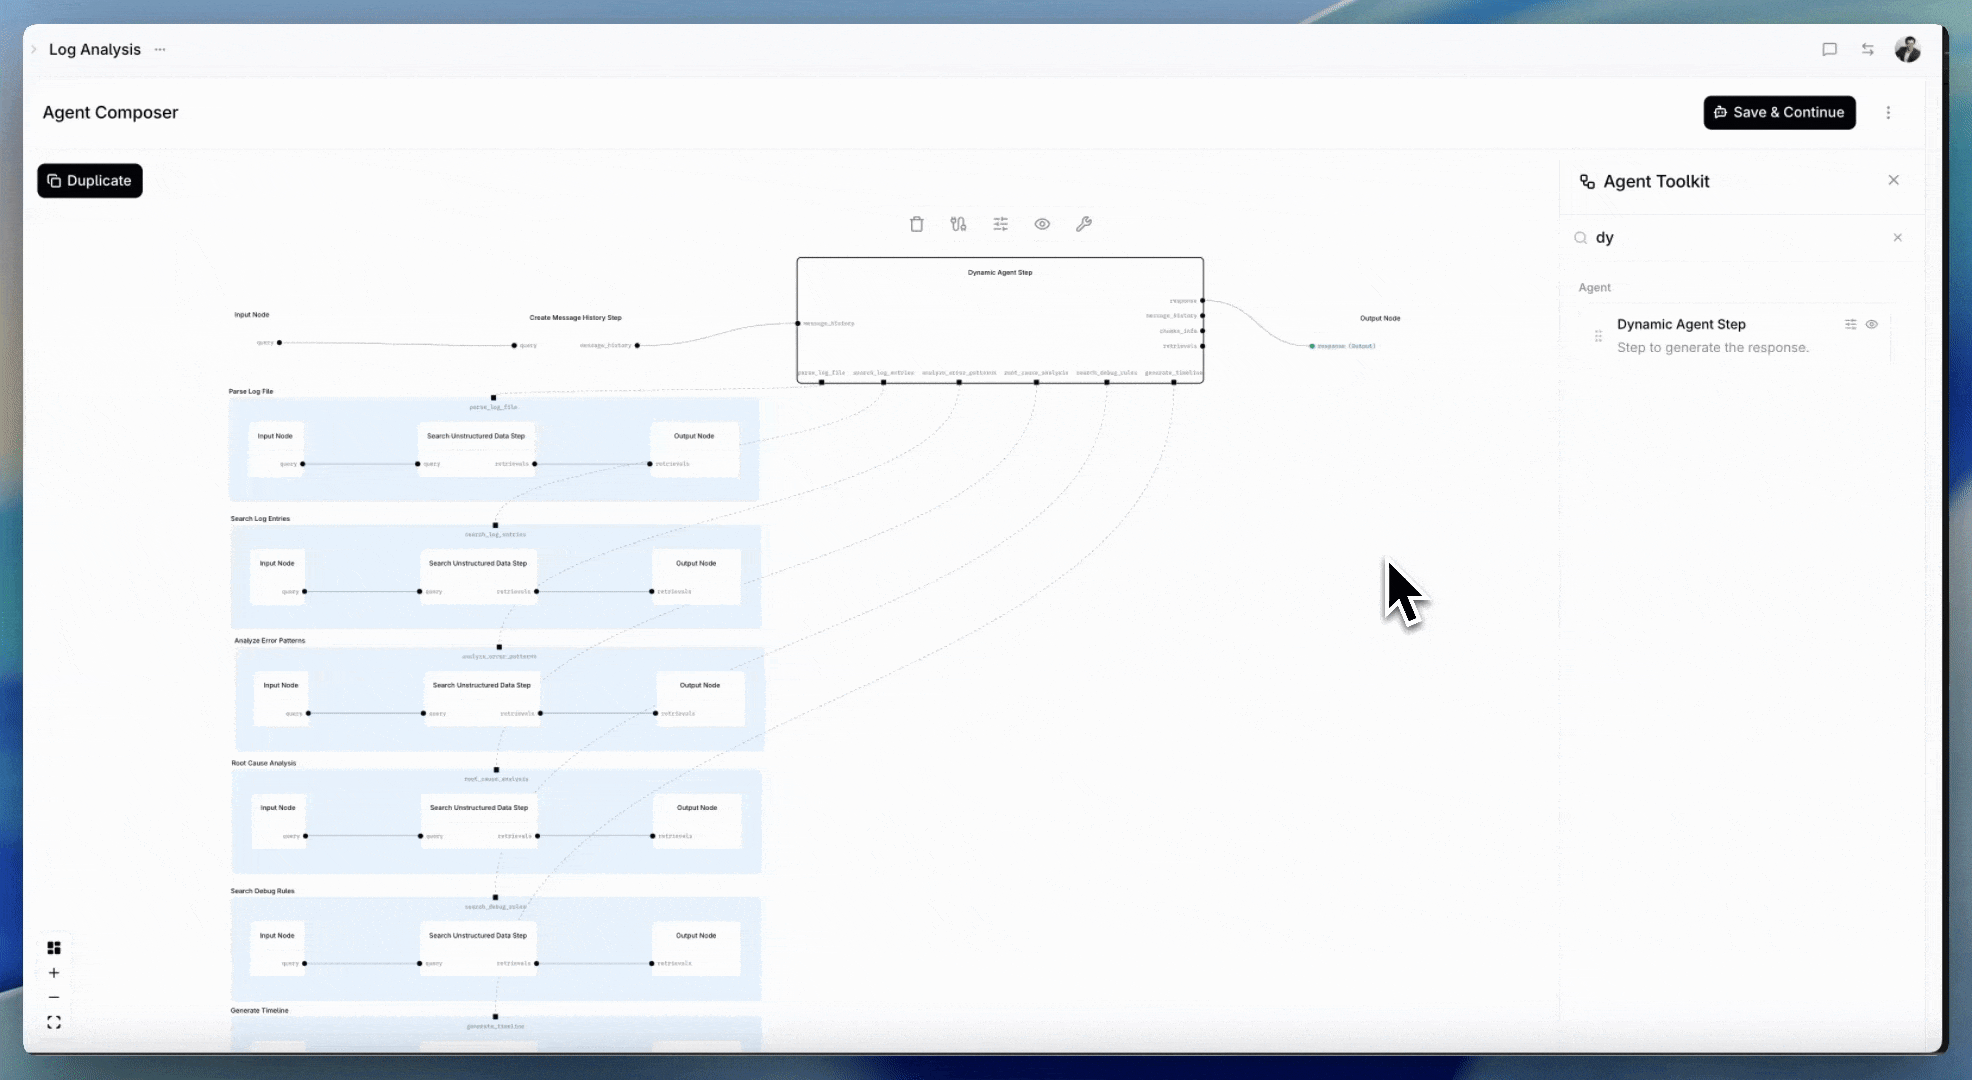Click Save & Continue button

pyautogui.click(x=1779, y=113)
